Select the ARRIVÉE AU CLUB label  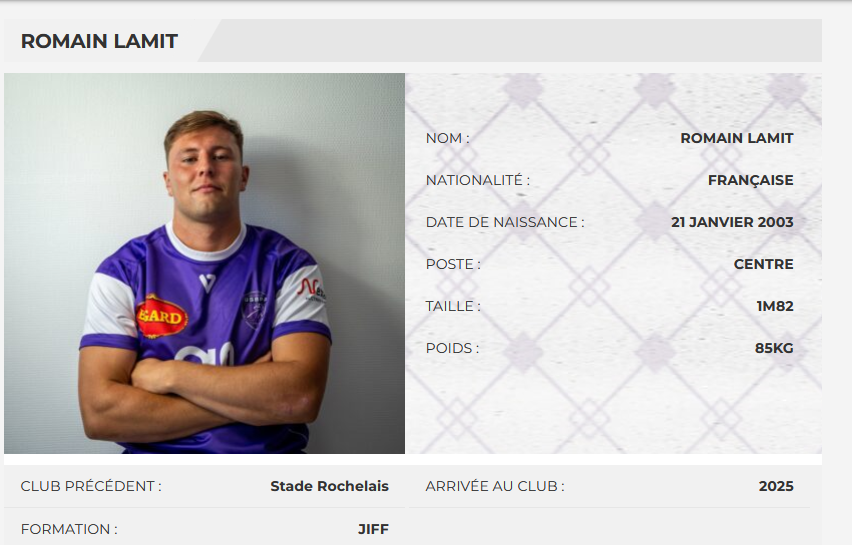coord(494,486)
